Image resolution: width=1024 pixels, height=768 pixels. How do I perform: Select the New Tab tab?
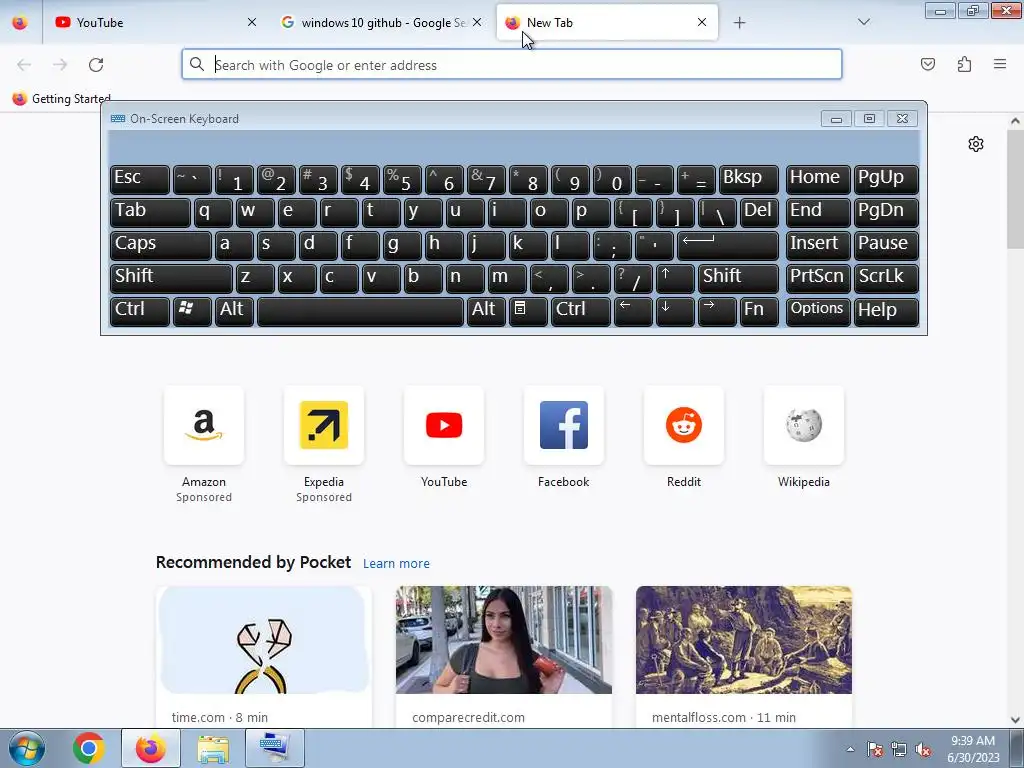pyautogui.click(x=607, y=23)
